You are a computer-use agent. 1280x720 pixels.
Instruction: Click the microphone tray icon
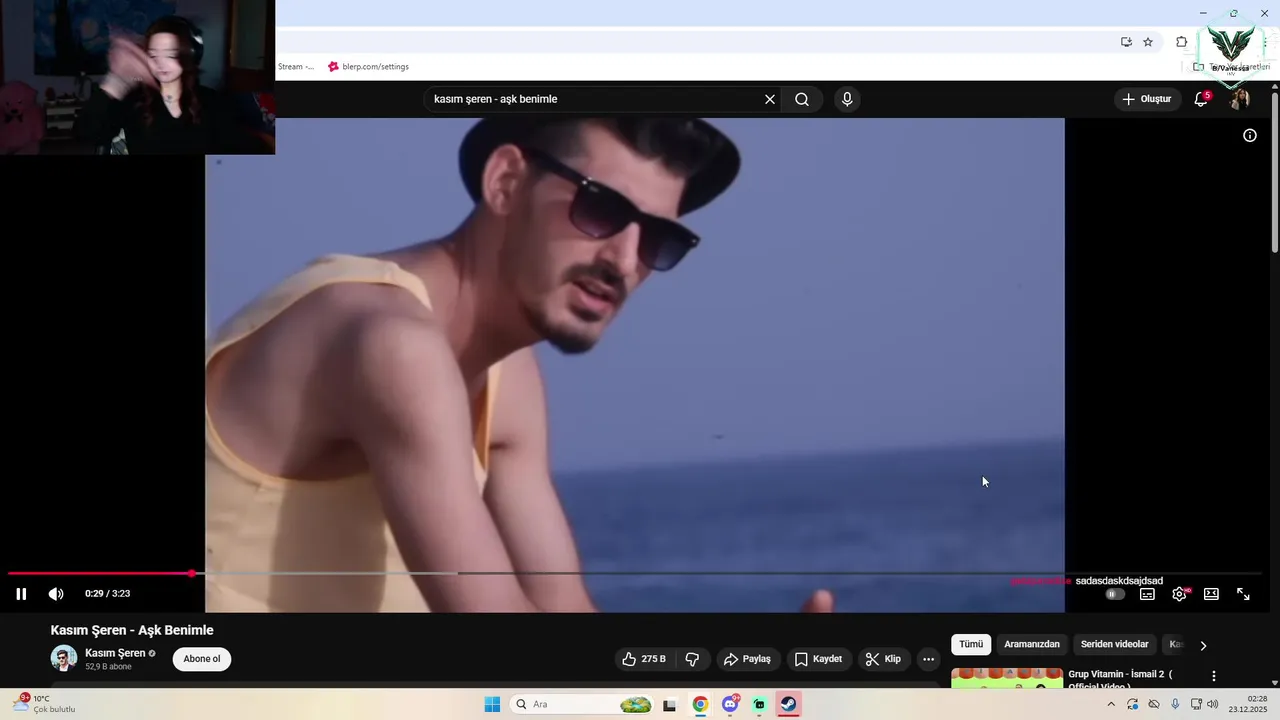tap(1175, 704)
